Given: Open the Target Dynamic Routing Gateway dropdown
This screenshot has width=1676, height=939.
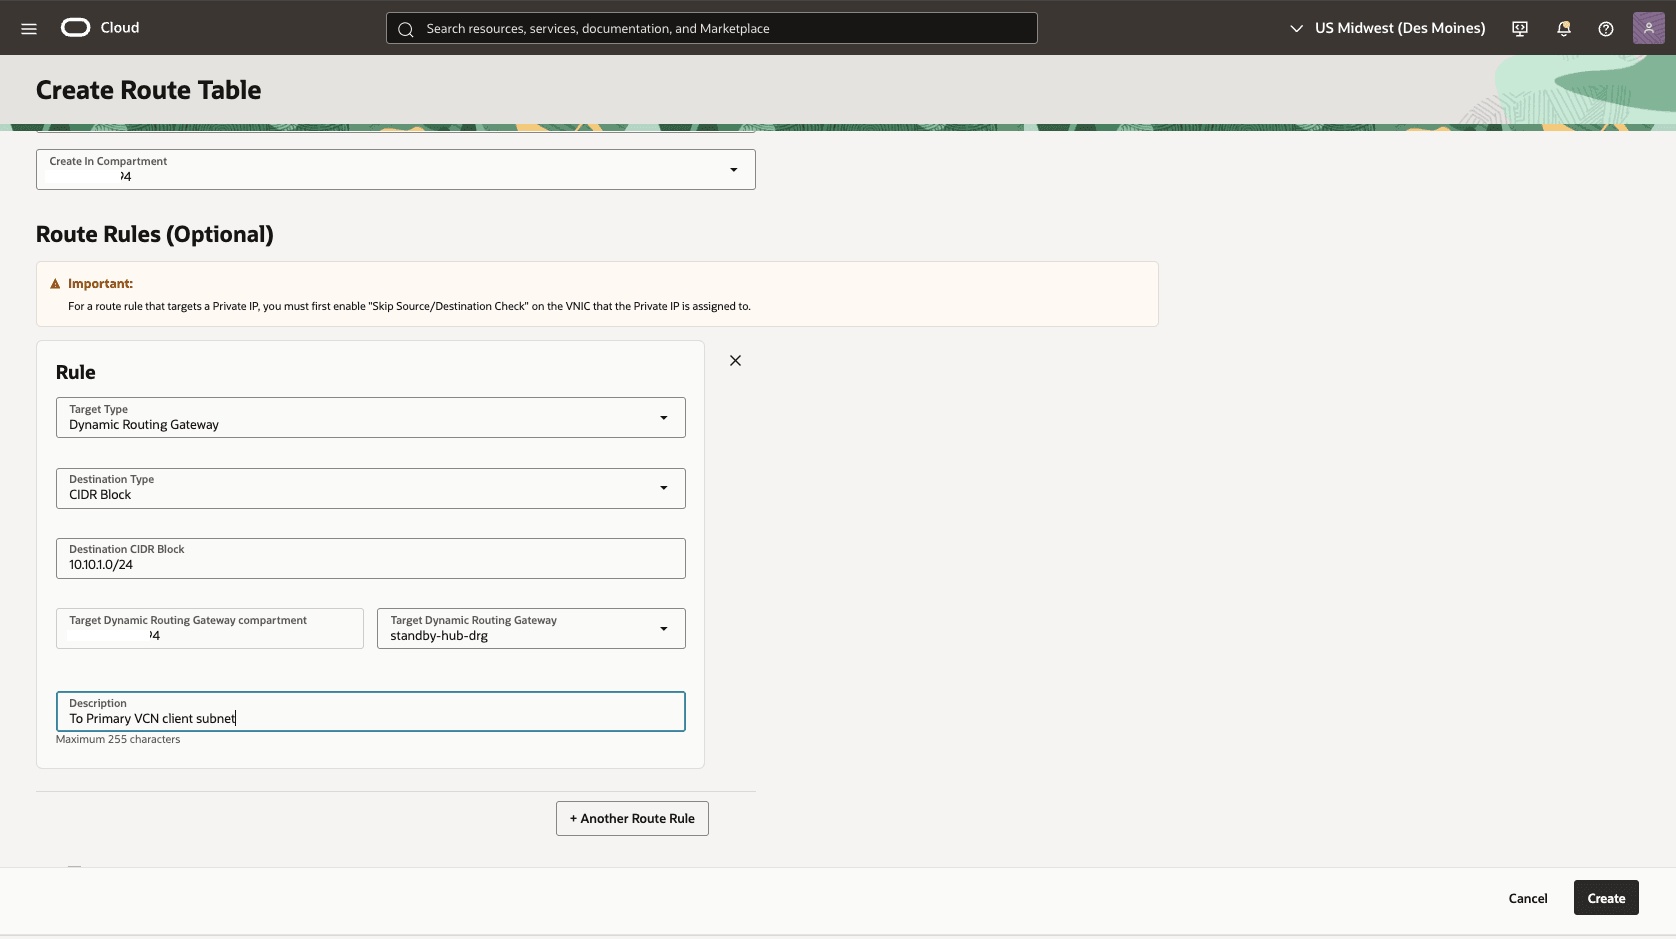Looking at the screenshot, I should 664,628.
